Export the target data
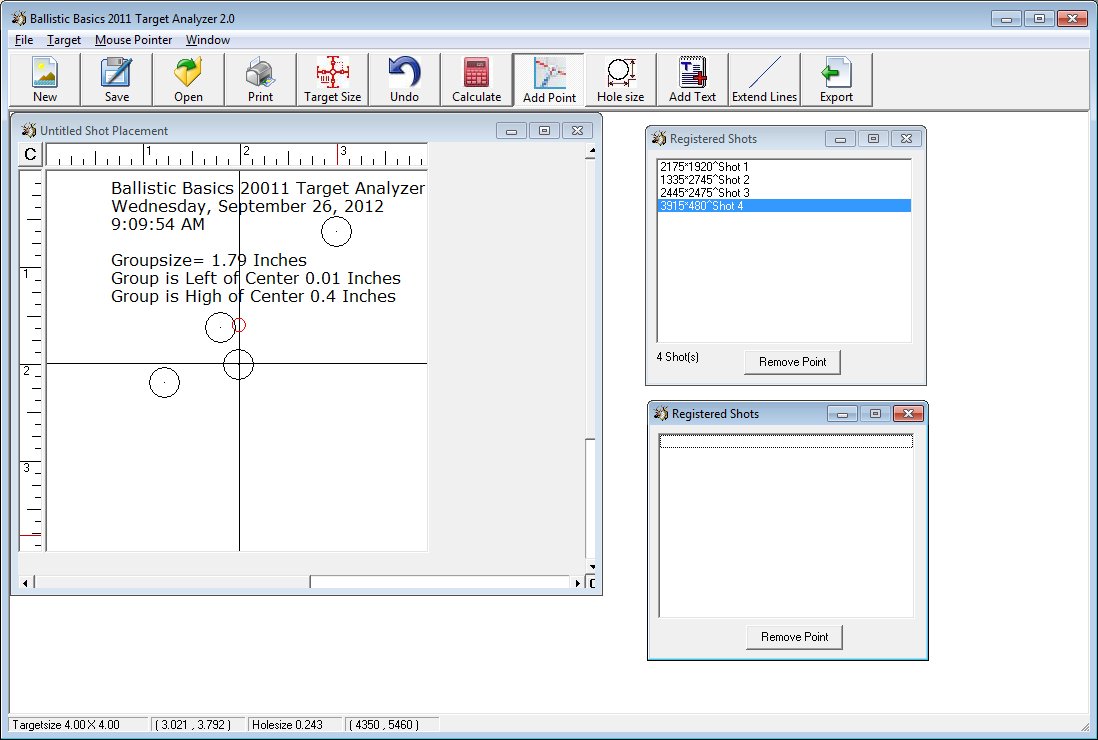This screenshot has height=740, width=1098. pos(836,79)
